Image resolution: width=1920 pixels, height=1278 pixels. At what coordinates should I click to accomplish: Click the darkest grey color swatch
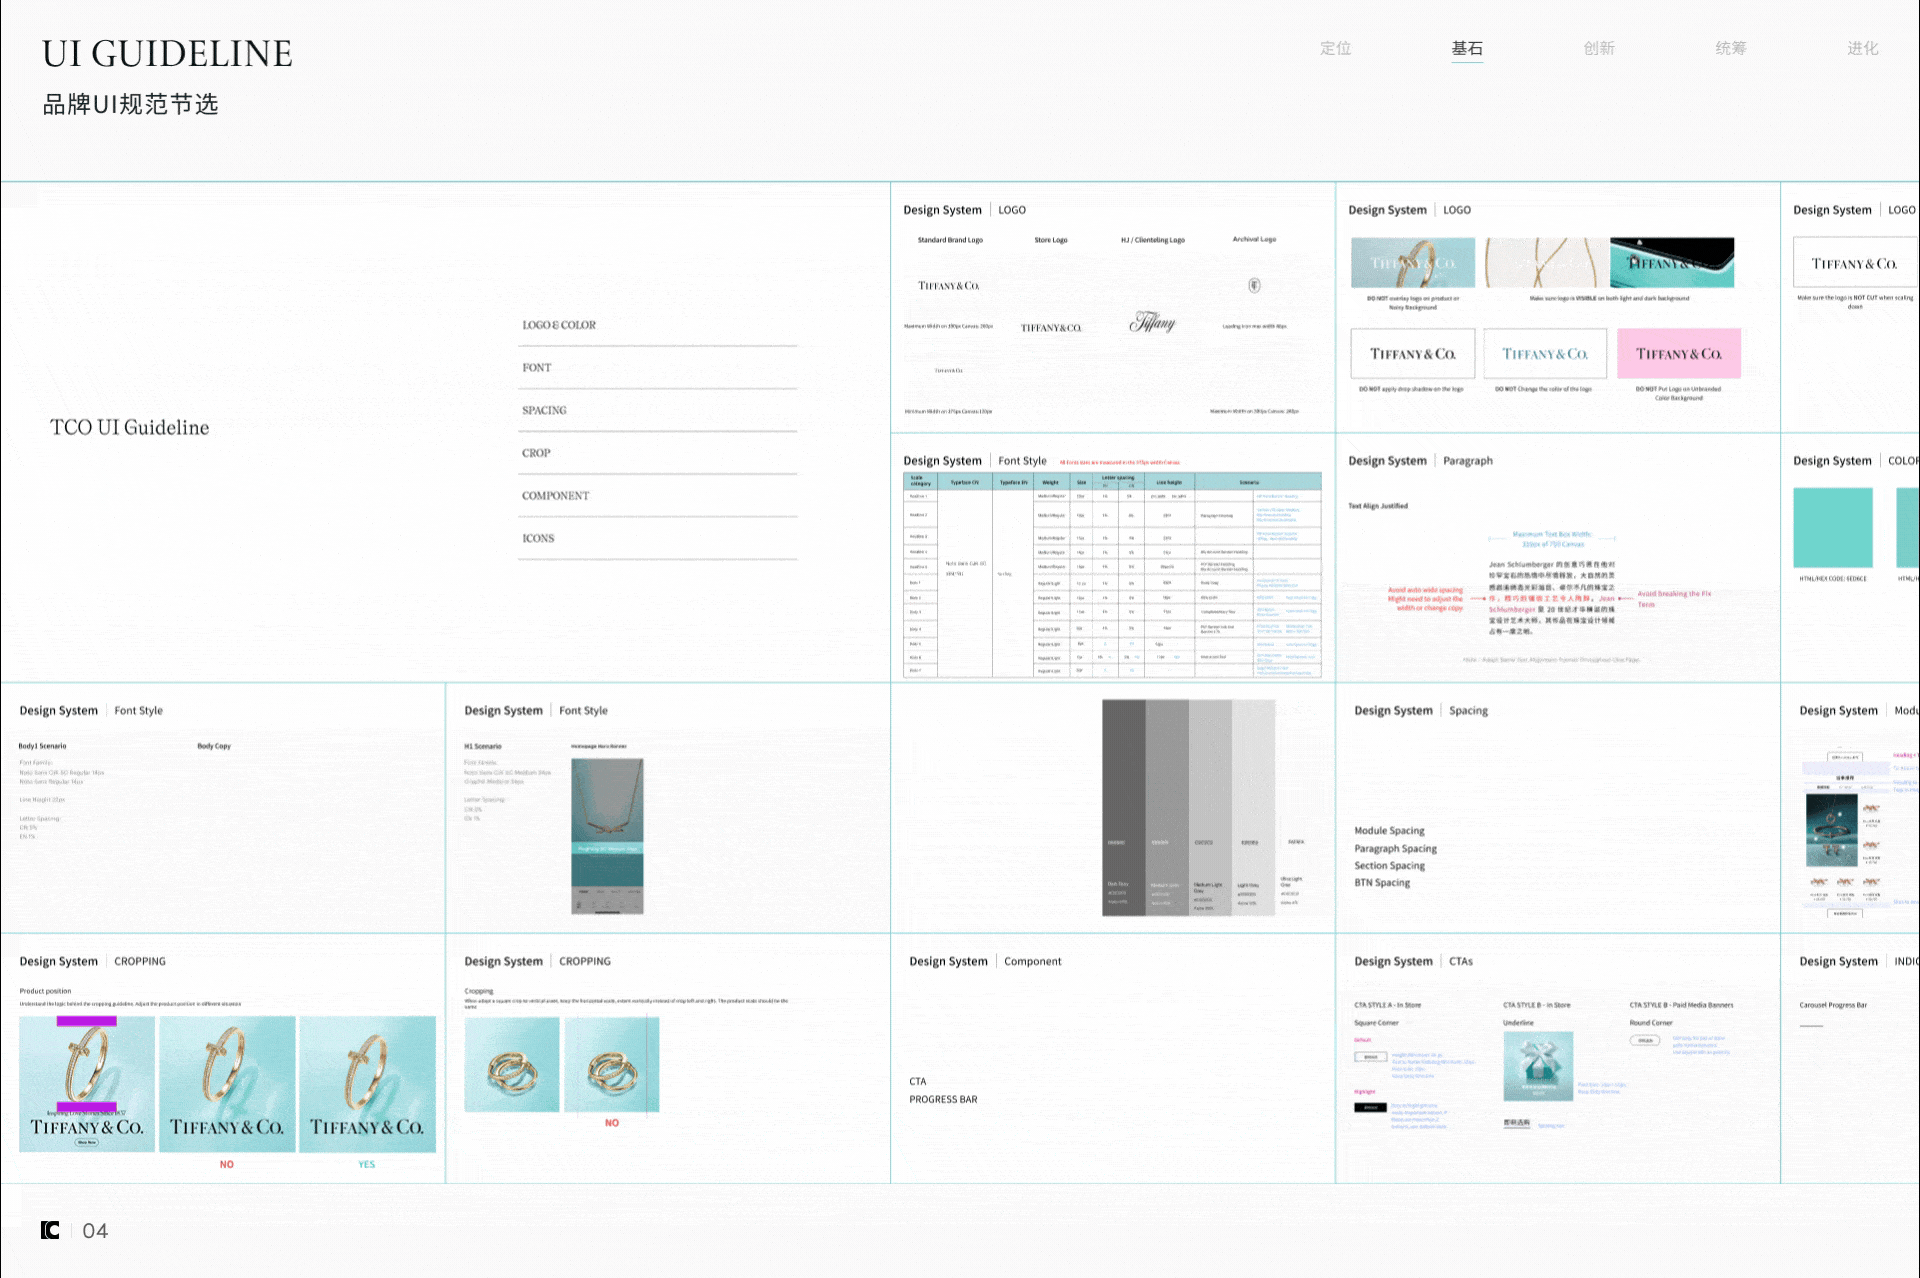click(x=1123, y=807)
